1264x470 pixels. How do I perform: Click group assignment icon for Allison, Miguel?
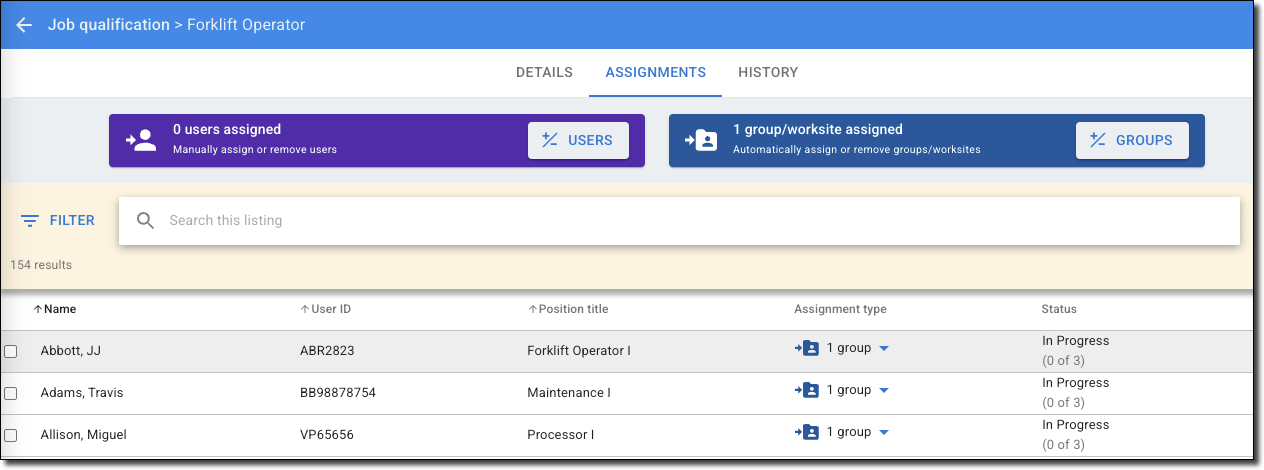coord(807,432)
